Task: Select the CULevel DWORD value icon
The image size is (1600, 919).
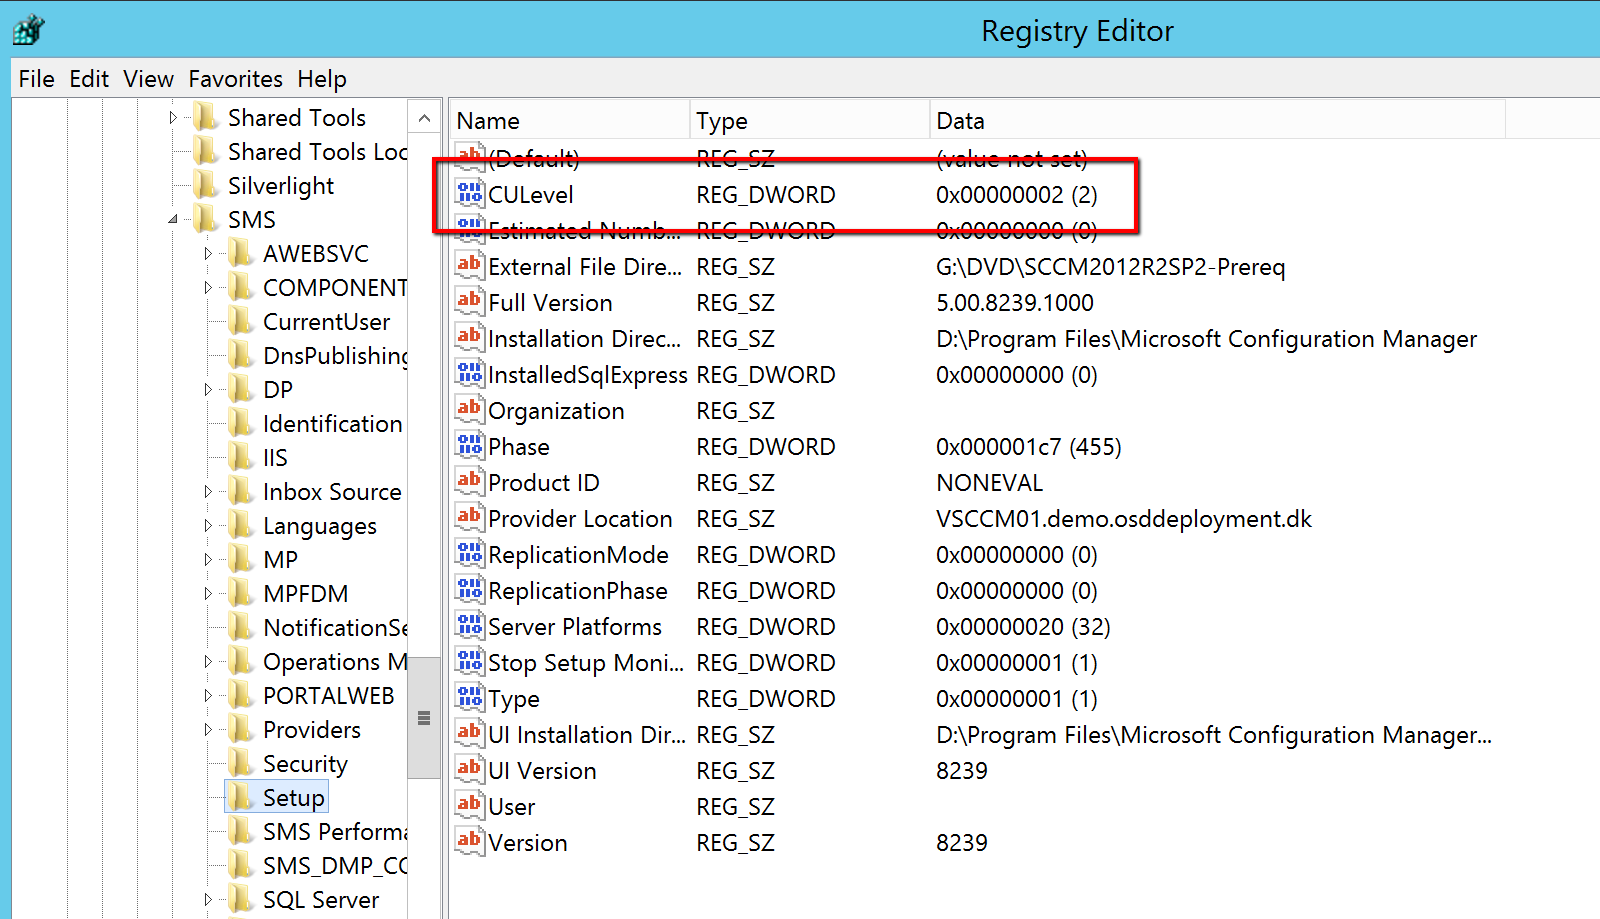Action: (x=469, y=194)
